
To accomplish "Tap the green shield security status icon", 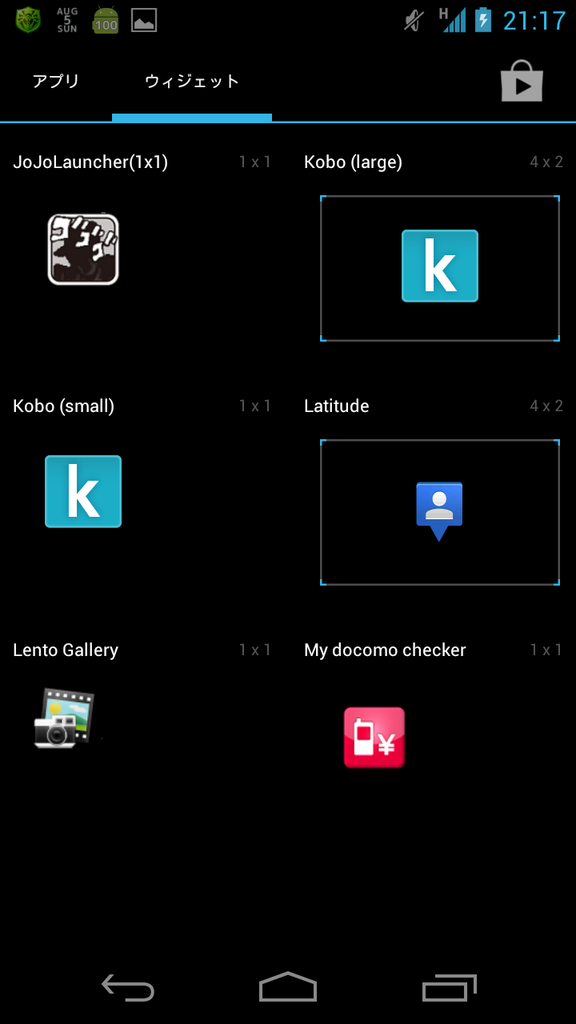I will [28, 20].
